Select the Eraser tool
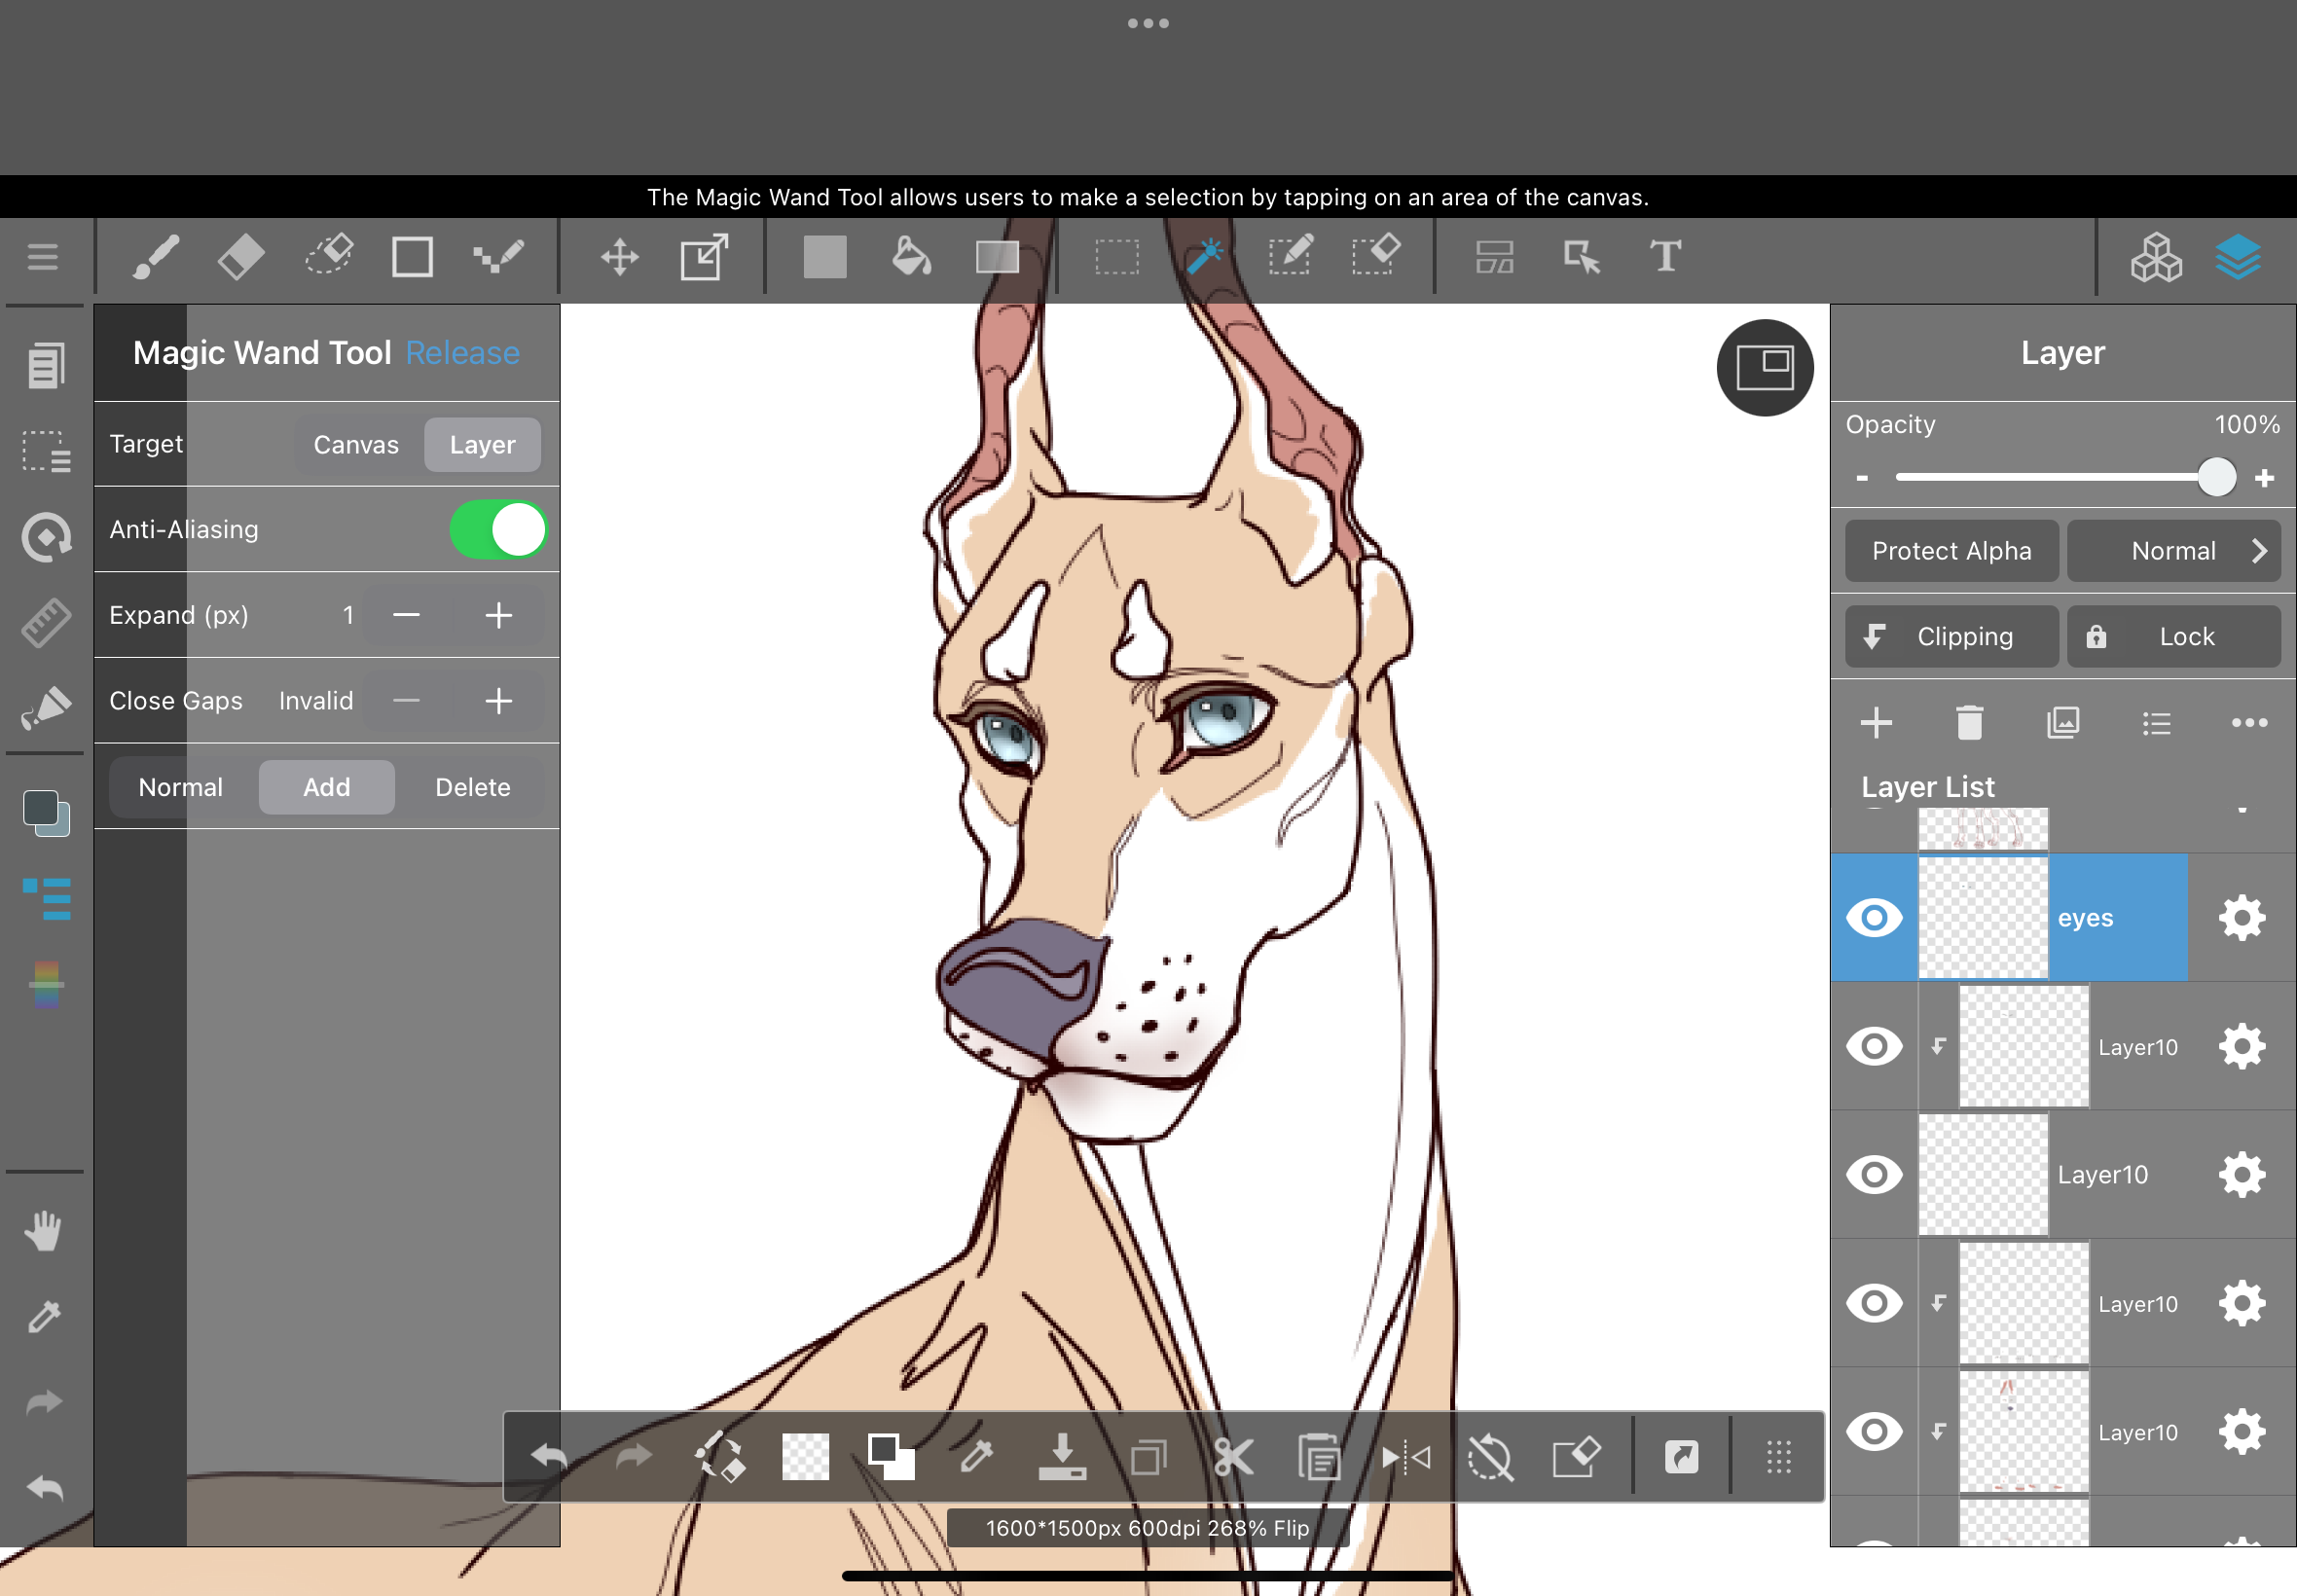Screen dimensions: 2297x1596 241,257
